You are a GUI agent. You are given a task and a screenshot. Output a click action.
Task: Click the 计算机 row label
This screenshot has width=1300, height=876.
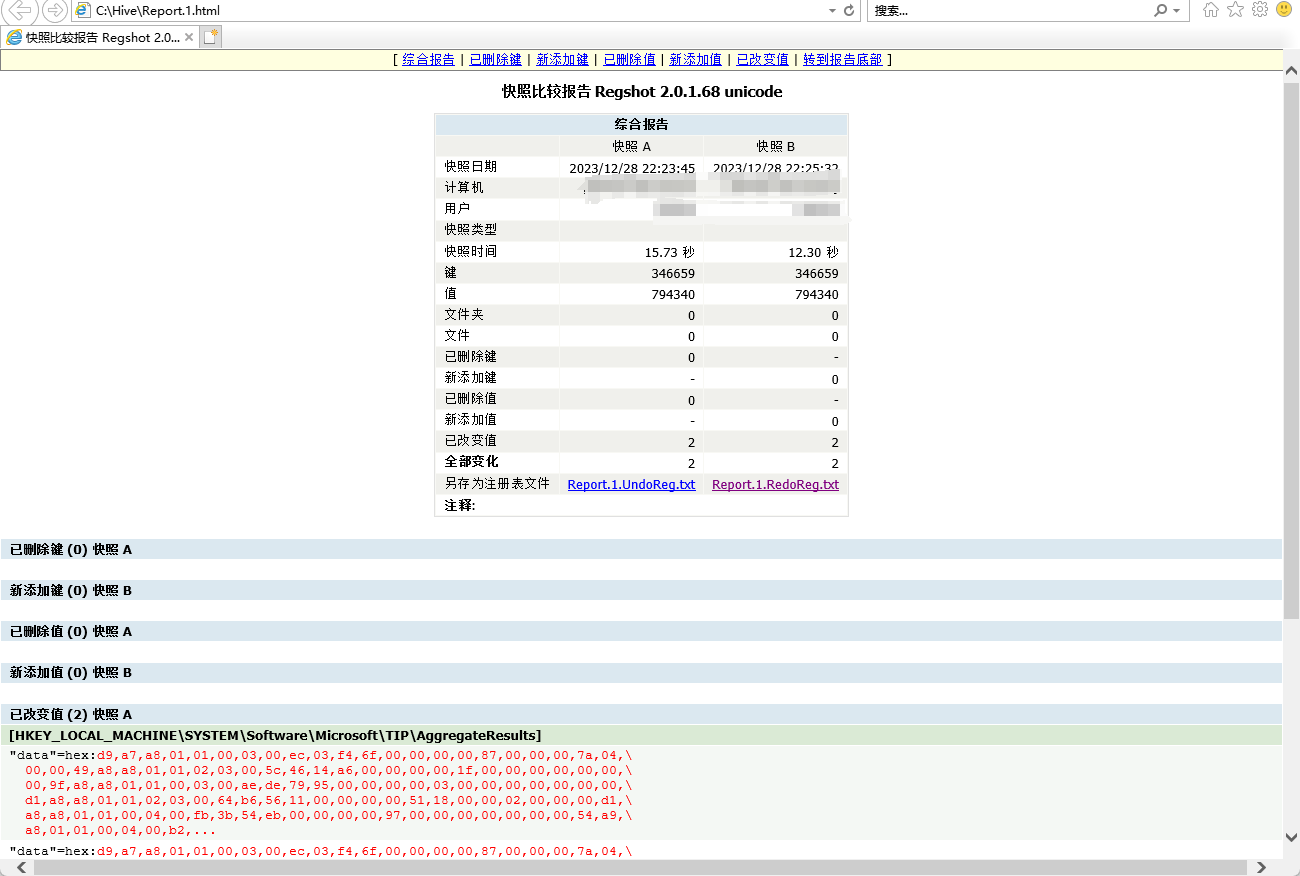(464, 188)
